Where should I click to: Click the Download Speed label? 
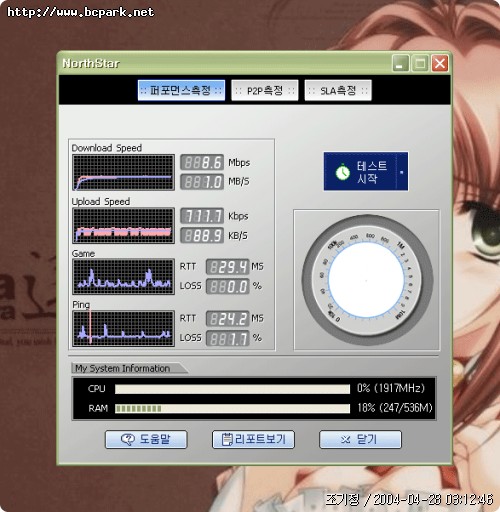click(x=107, y=148)
